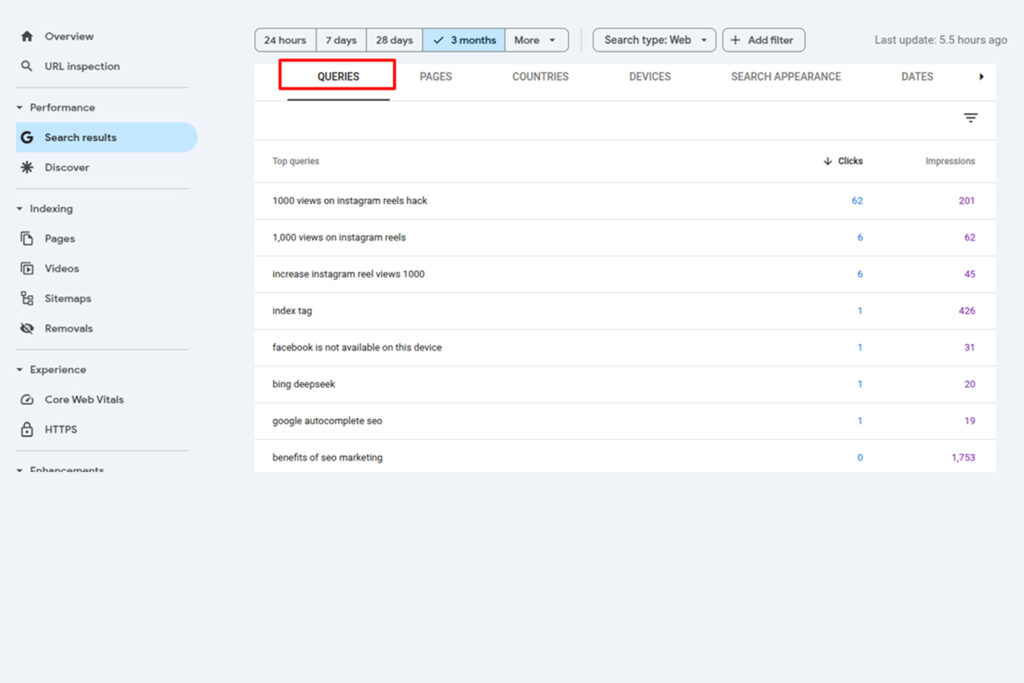Image resolution: width=1024 pixels, height=683 pixels.
Task: Click the Sitemaps tree icon
Action: tap(27, 298)
